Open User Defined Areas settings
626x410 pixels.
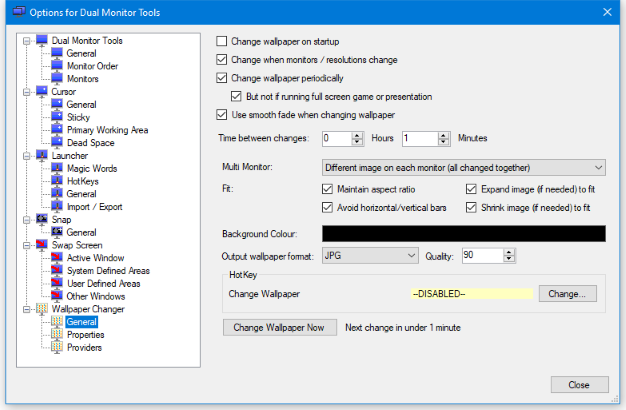pyautogui.click(x=103, y=283)
